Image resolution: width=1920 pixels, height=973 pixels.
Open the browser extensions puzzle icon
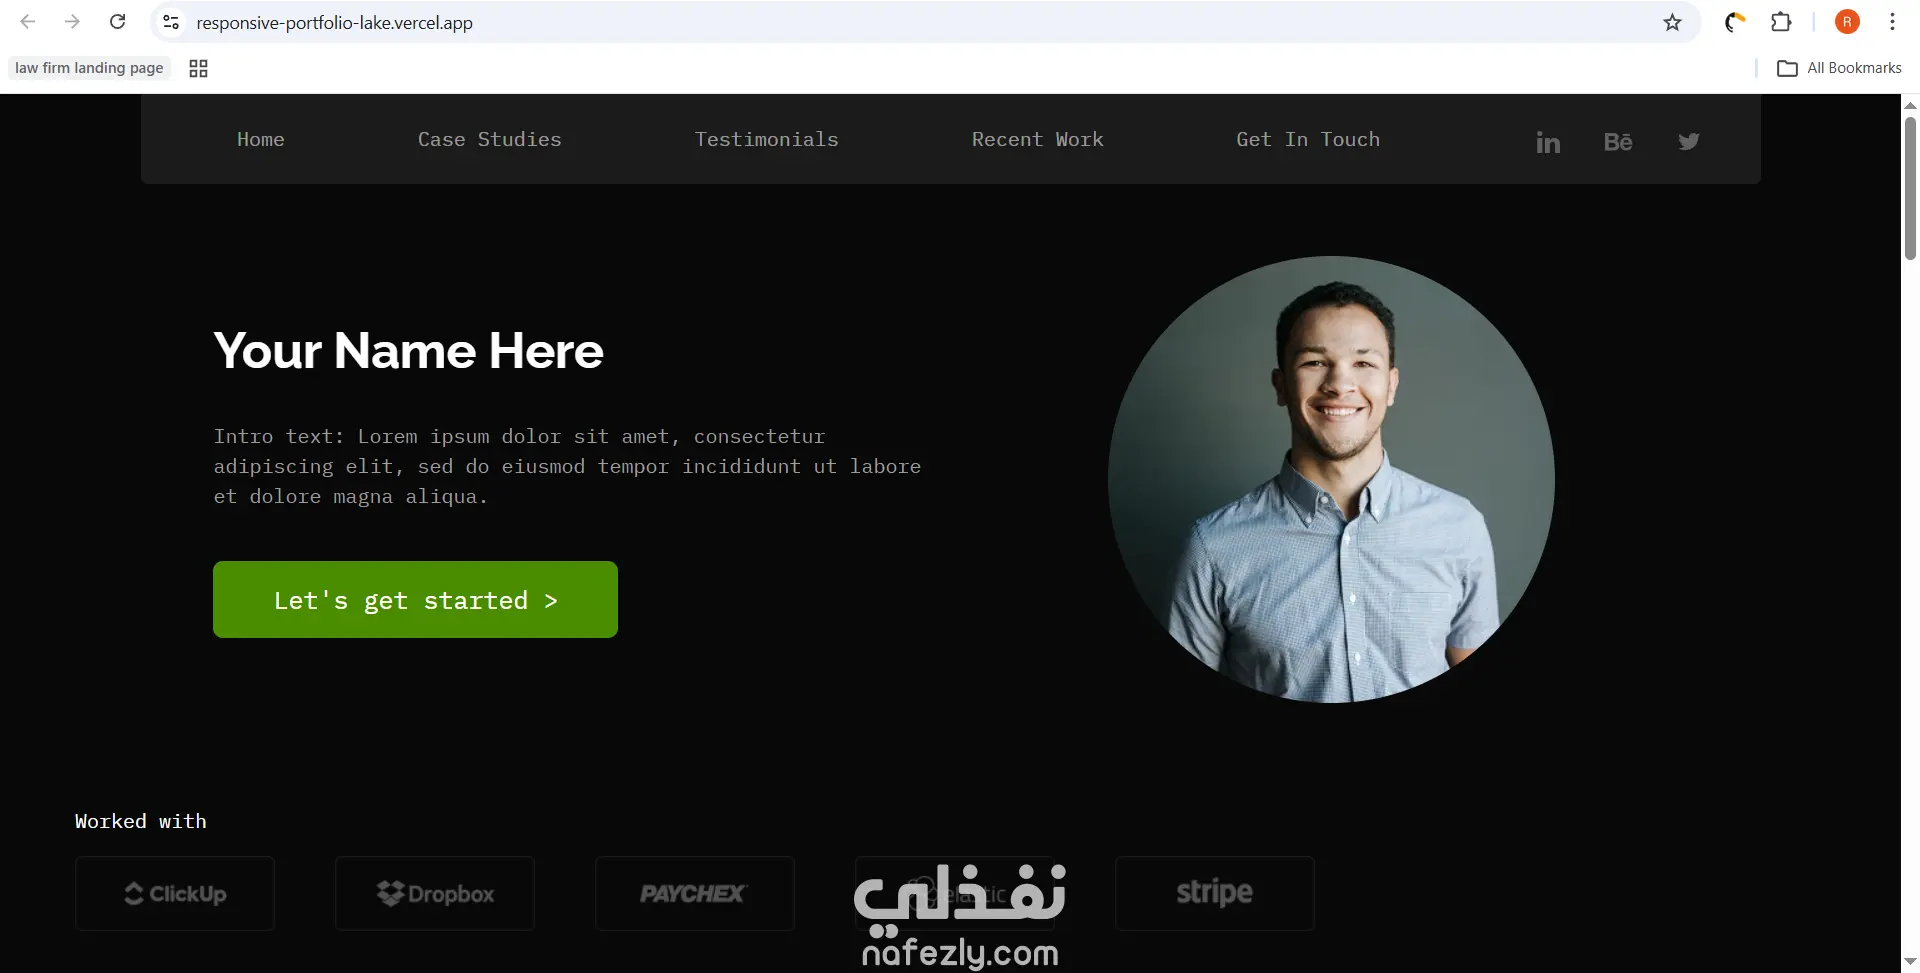coord(1781,22)
